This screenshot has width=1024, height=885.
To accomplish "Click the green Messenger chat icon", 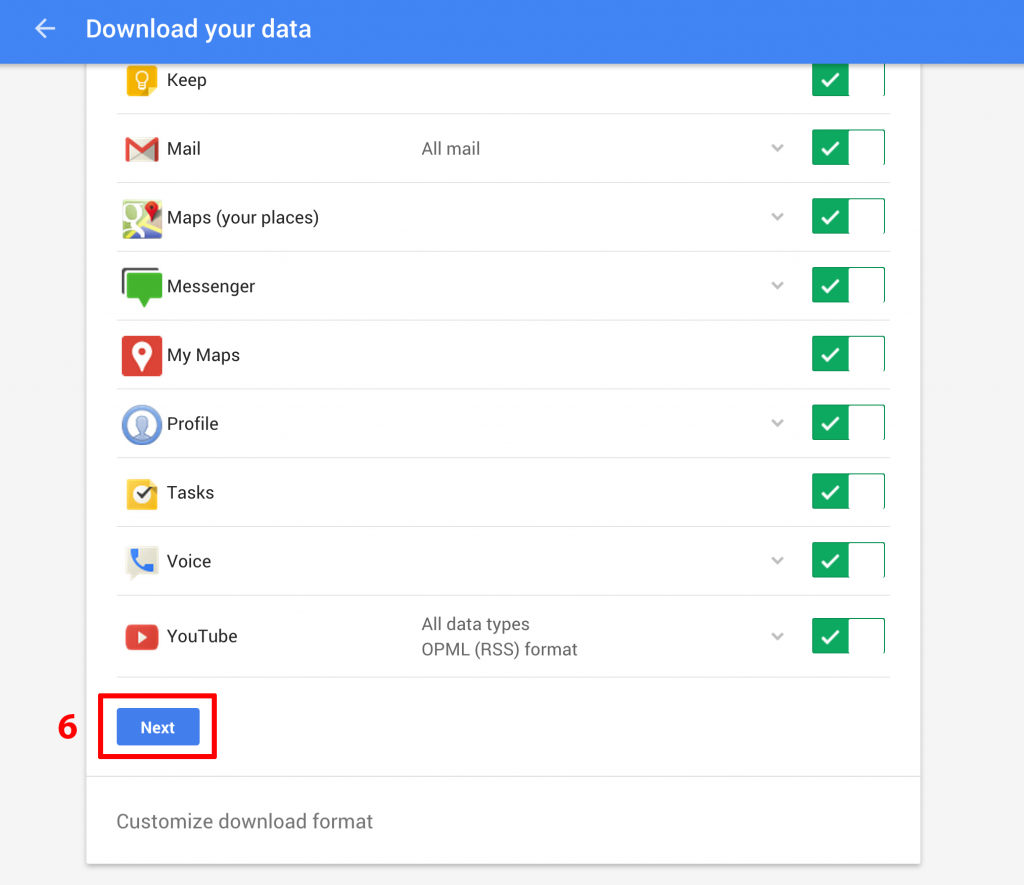I will [142, 287].
